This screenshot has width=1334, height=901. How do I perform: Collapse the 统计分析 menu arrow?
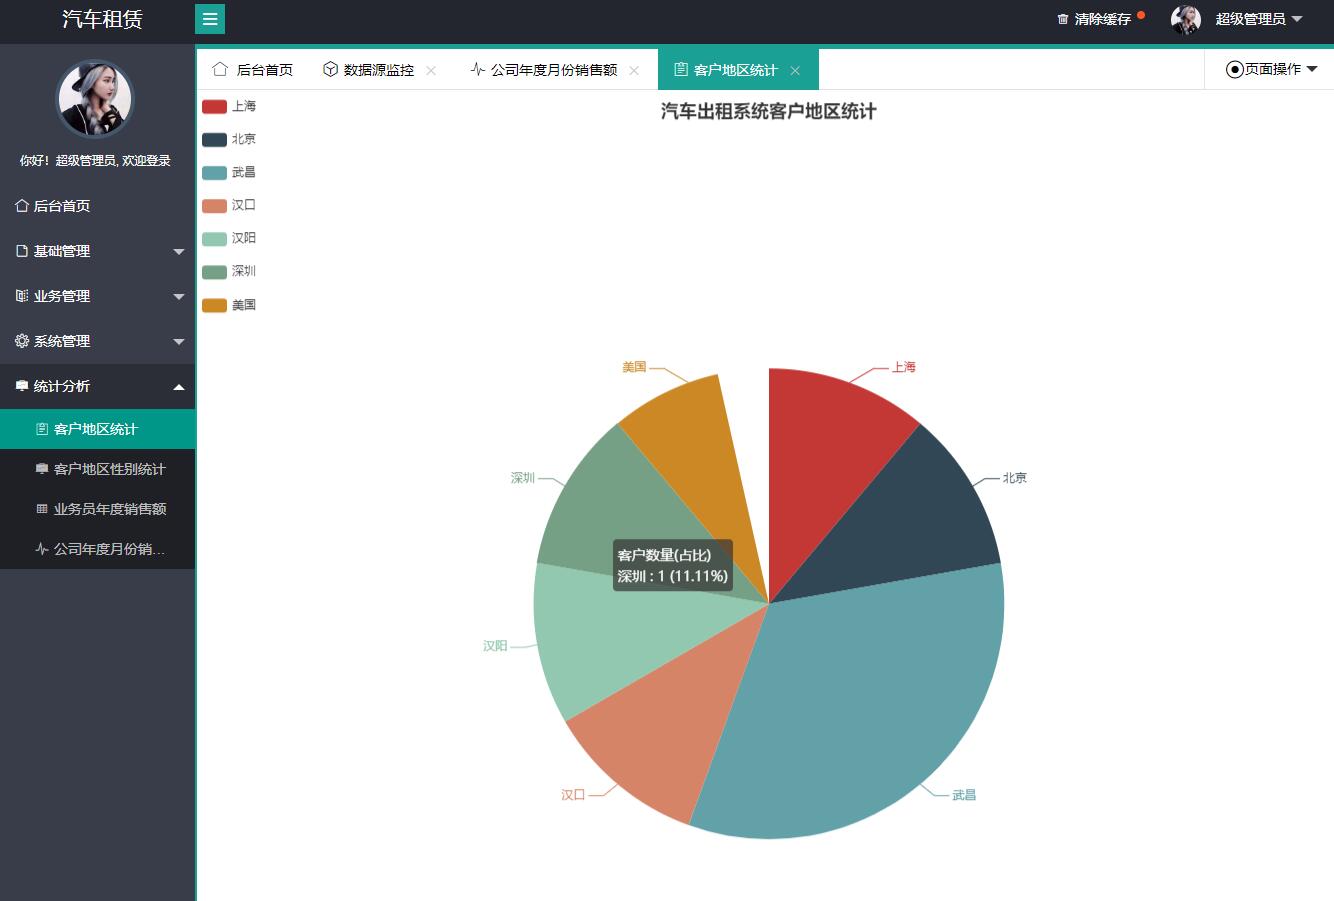coord(179,387)
